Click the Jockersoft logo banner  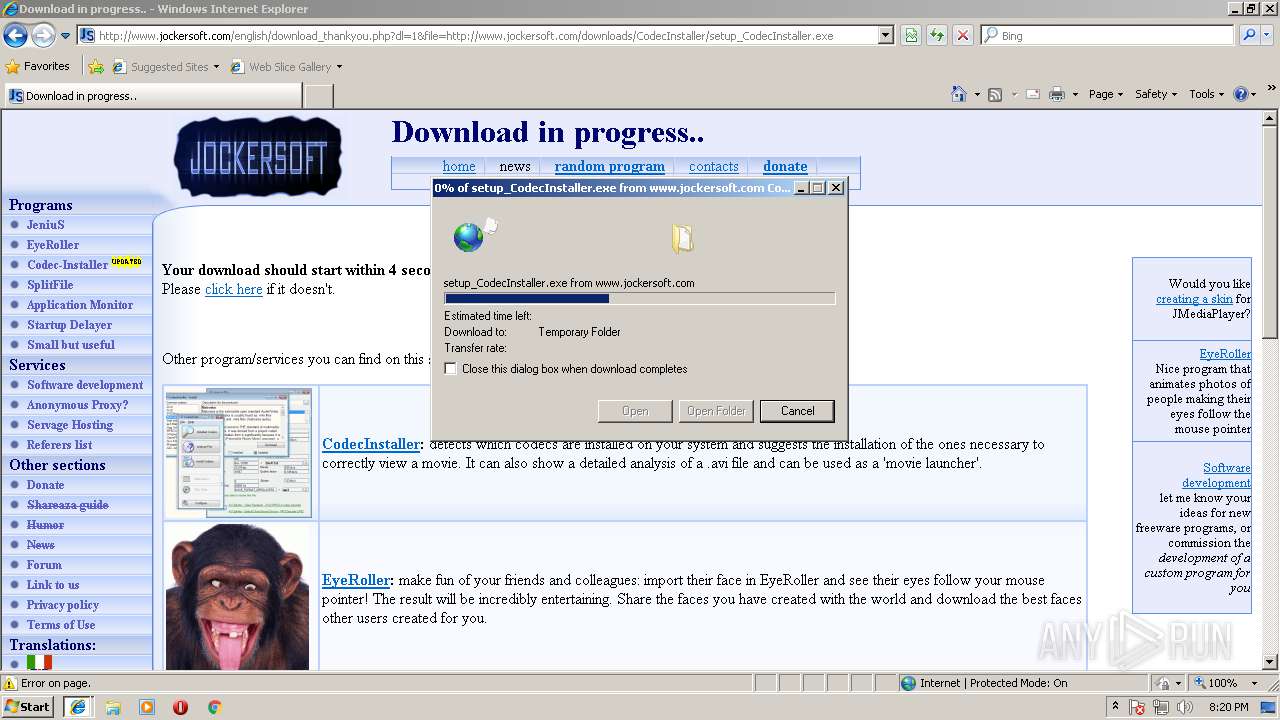pos(257,157)
